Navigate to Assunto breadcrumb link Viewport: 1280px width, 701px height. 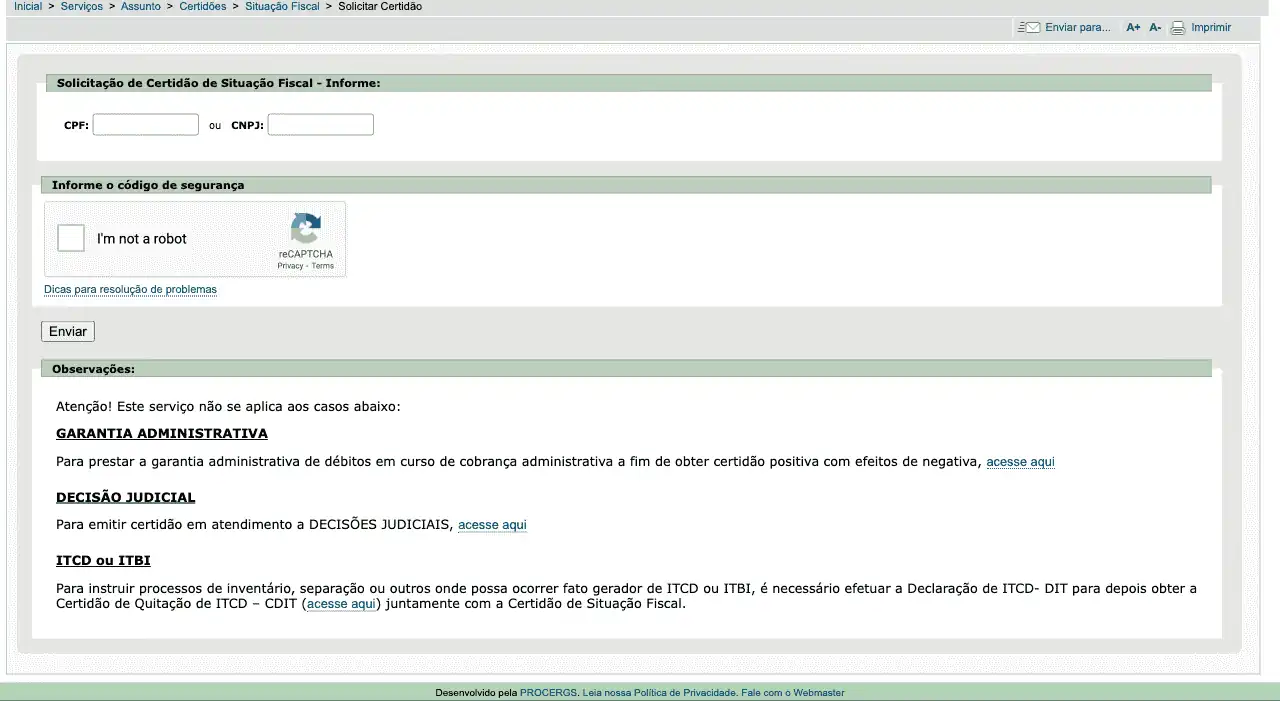tap(141, 6)
